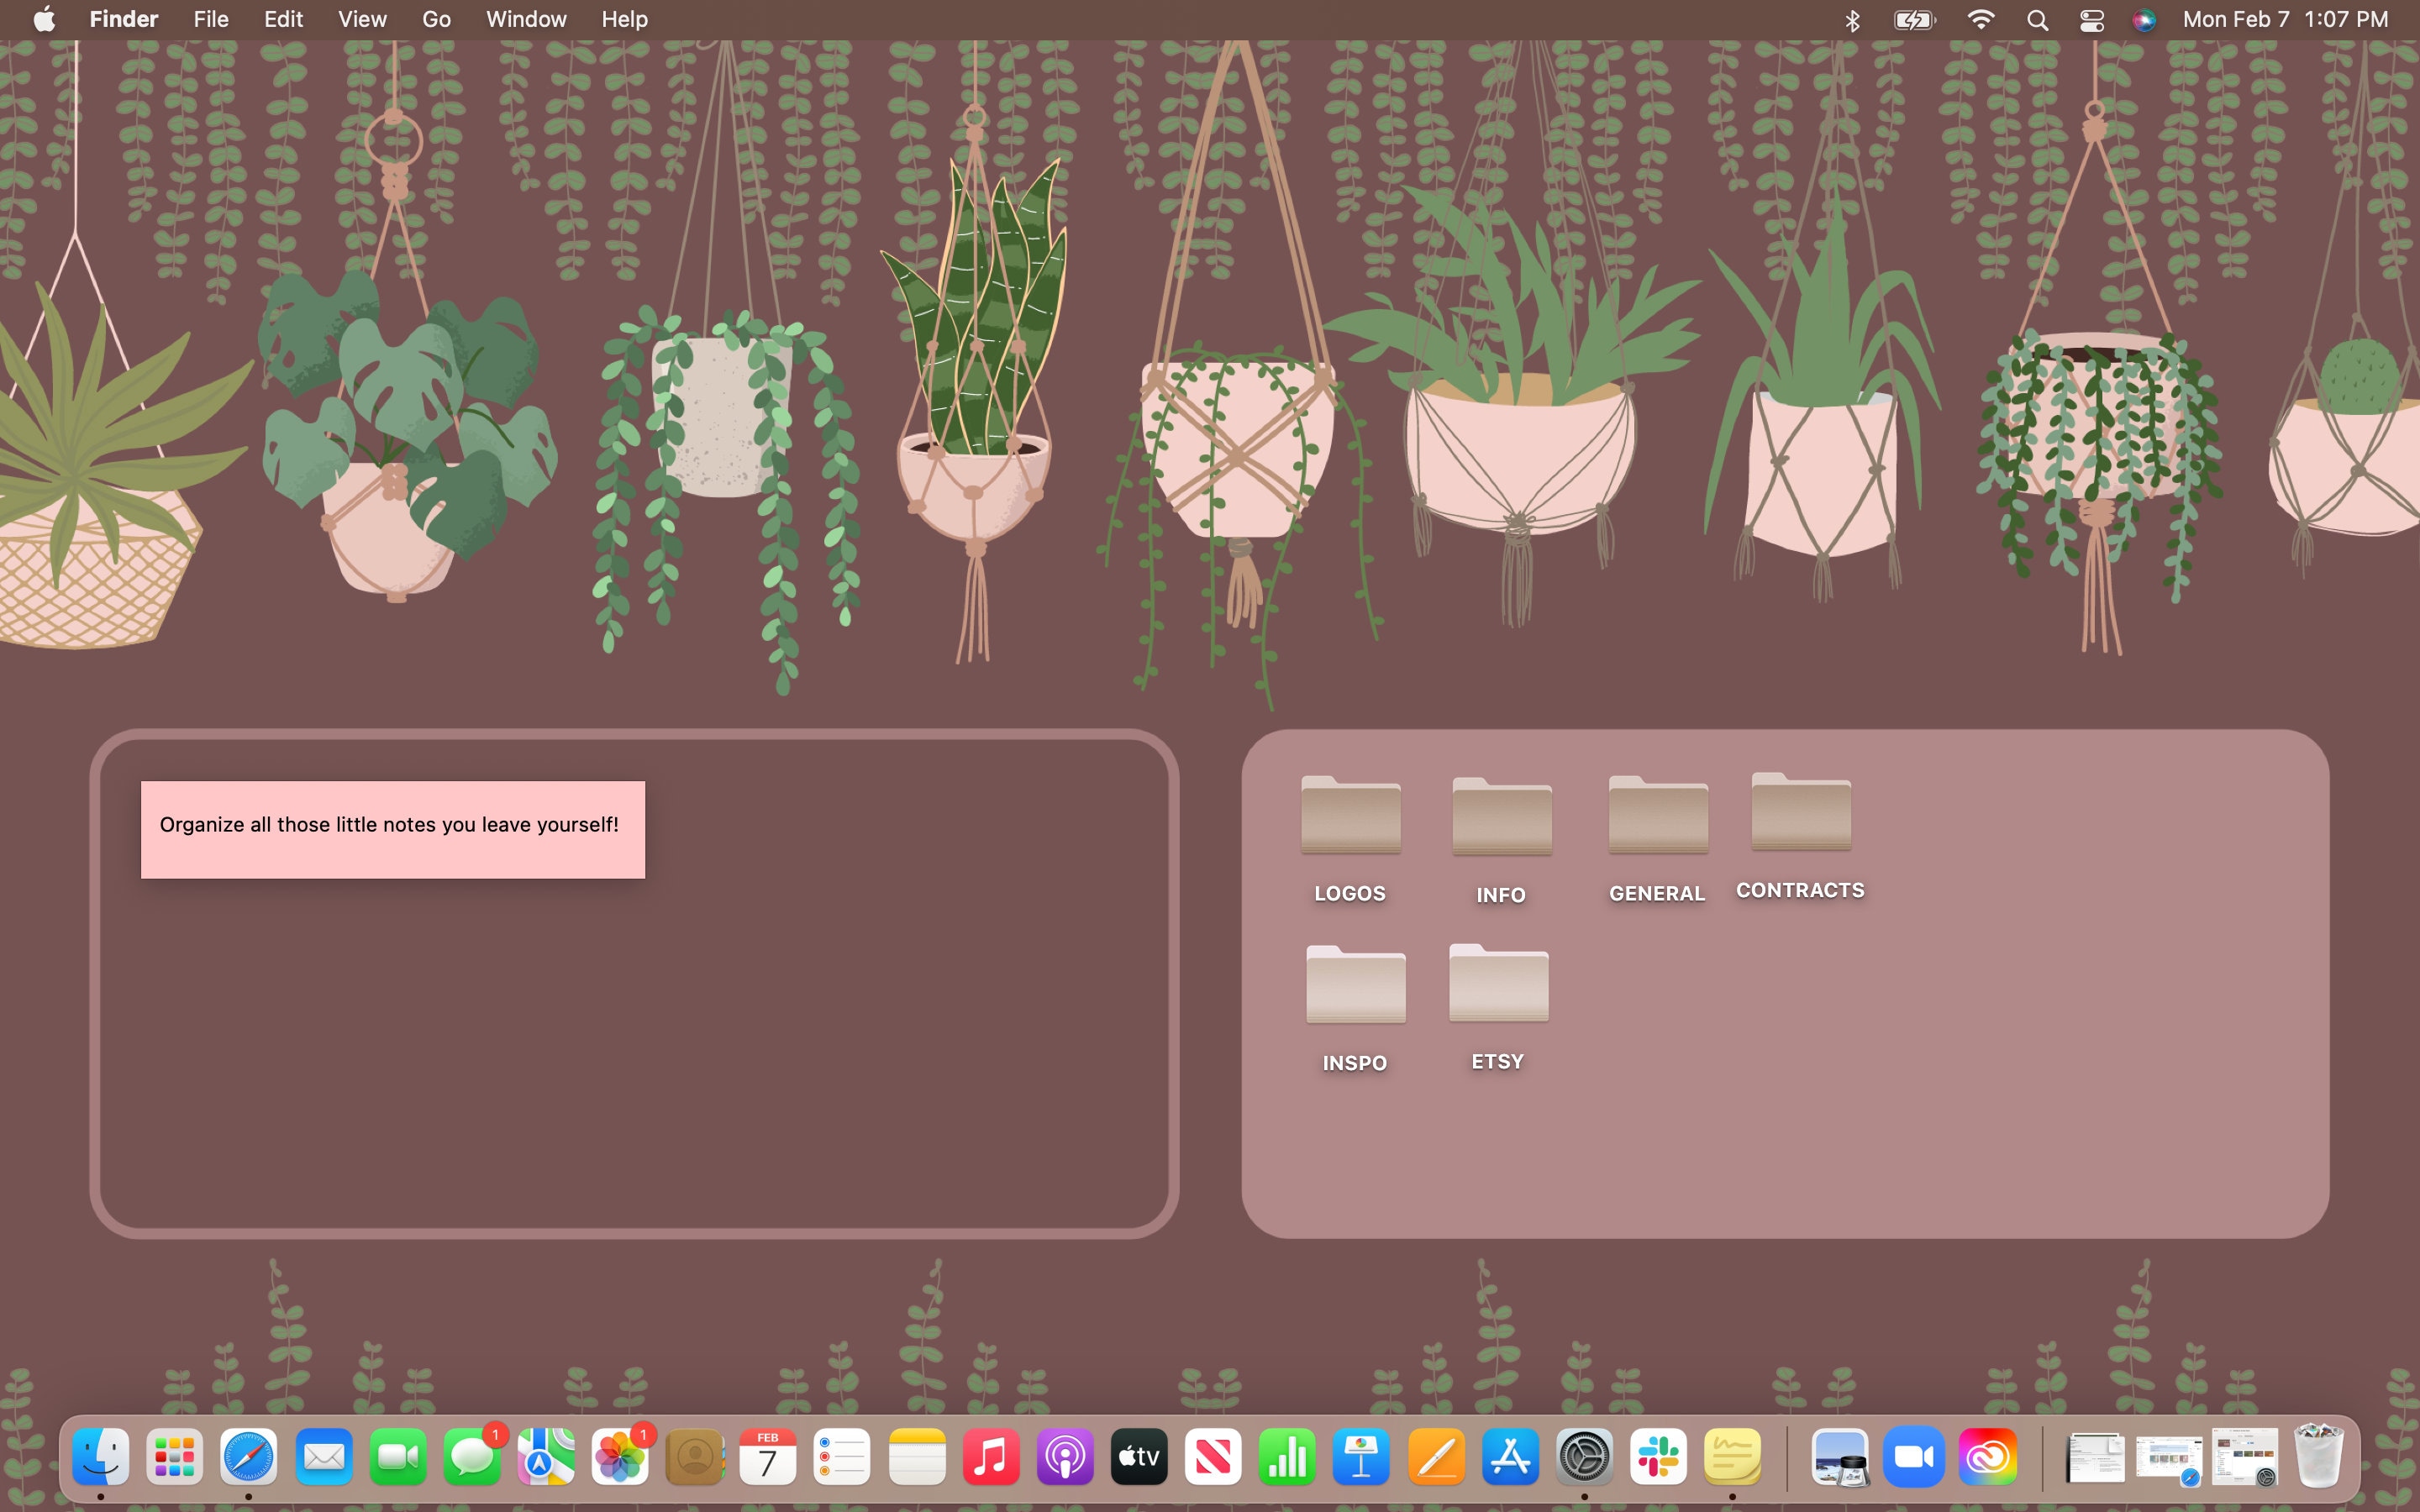Open Preview from the Dock
Viewport: 2420px width, 1512px height.
pos(1839,1457)
